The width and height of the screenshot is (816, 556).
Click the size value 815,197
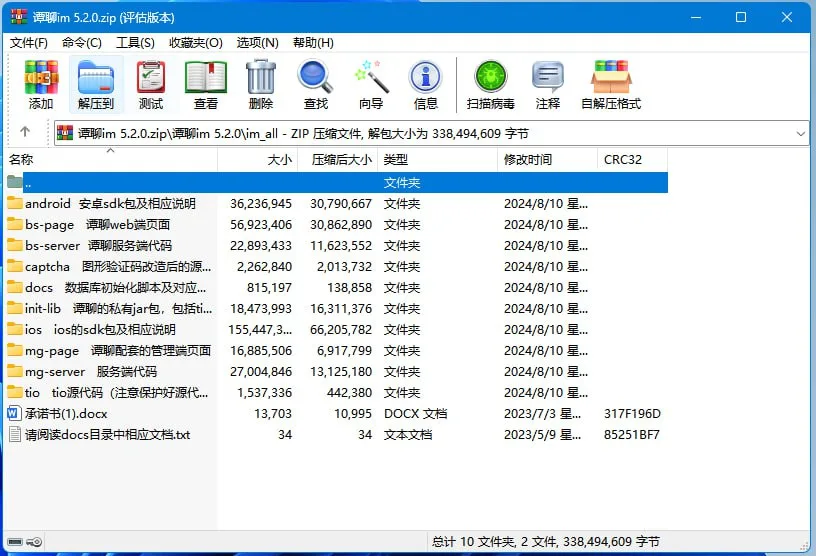pos(269,287)
